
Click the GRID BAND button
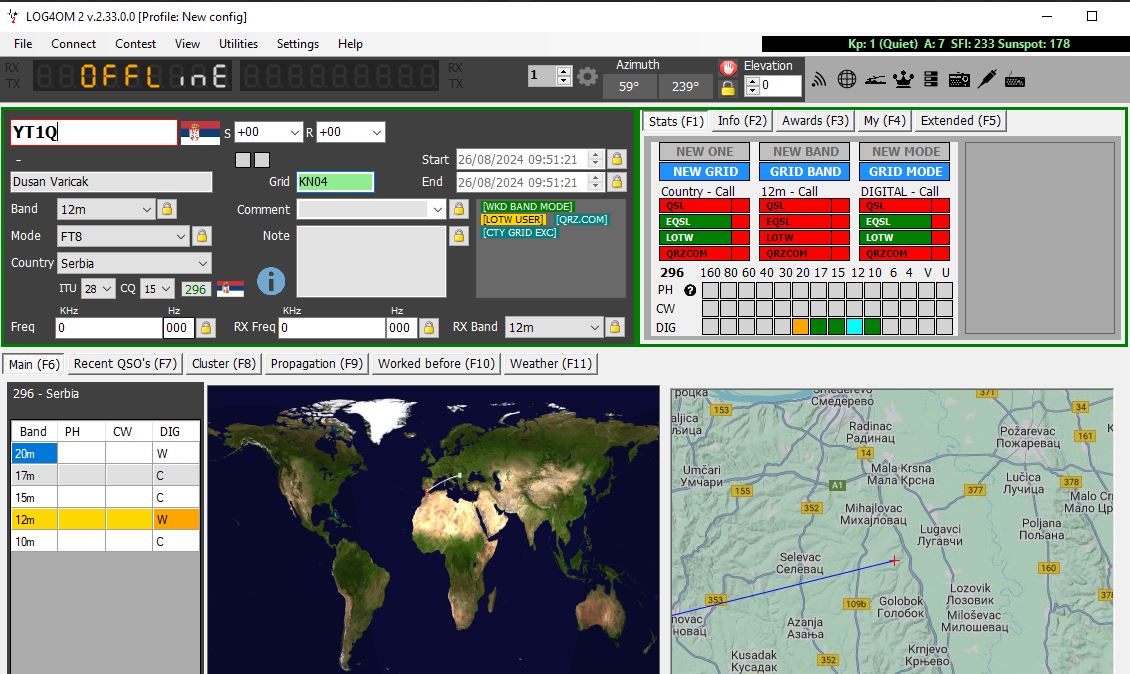click(805, 172)
